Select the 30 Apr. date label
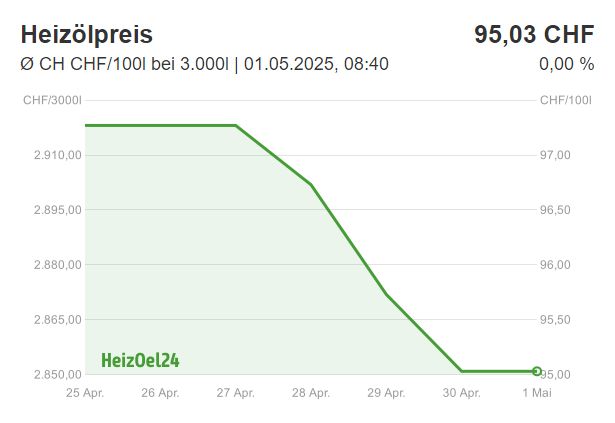The width and height of the screenshot is (615, 423). tap(462, 393)
